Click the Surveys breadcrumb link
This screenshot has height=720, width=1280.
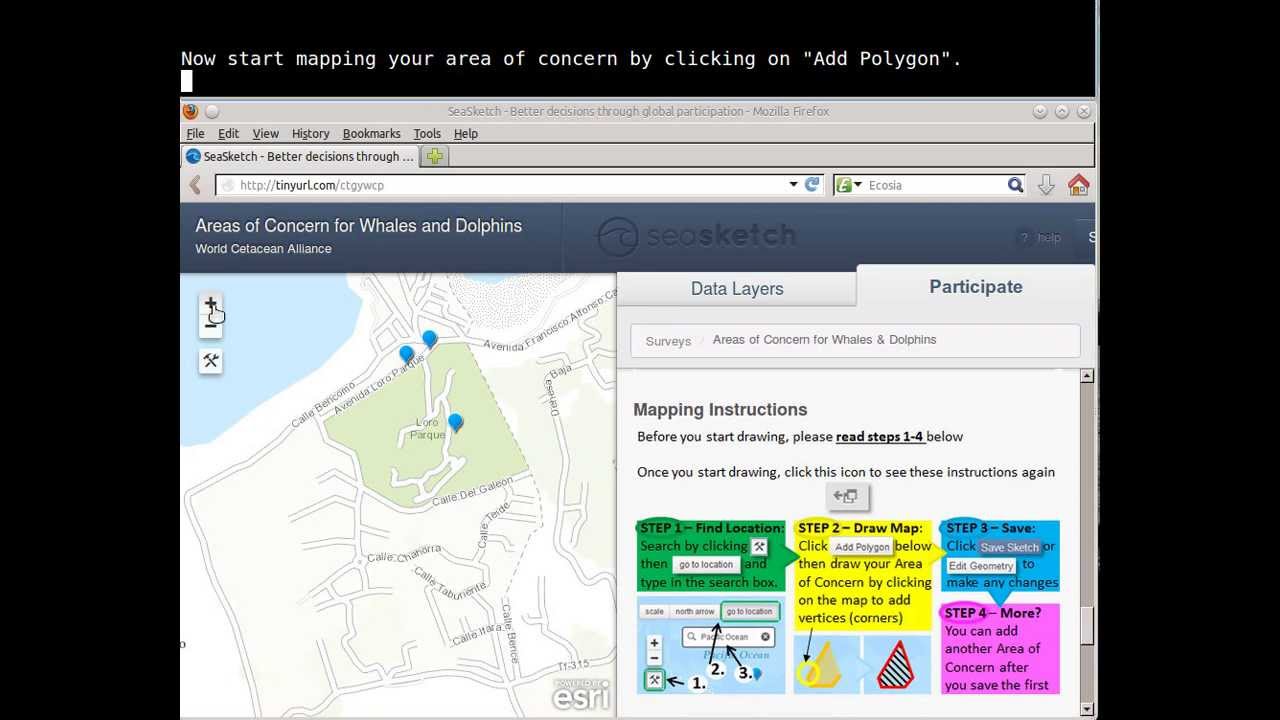coord(668,341)
